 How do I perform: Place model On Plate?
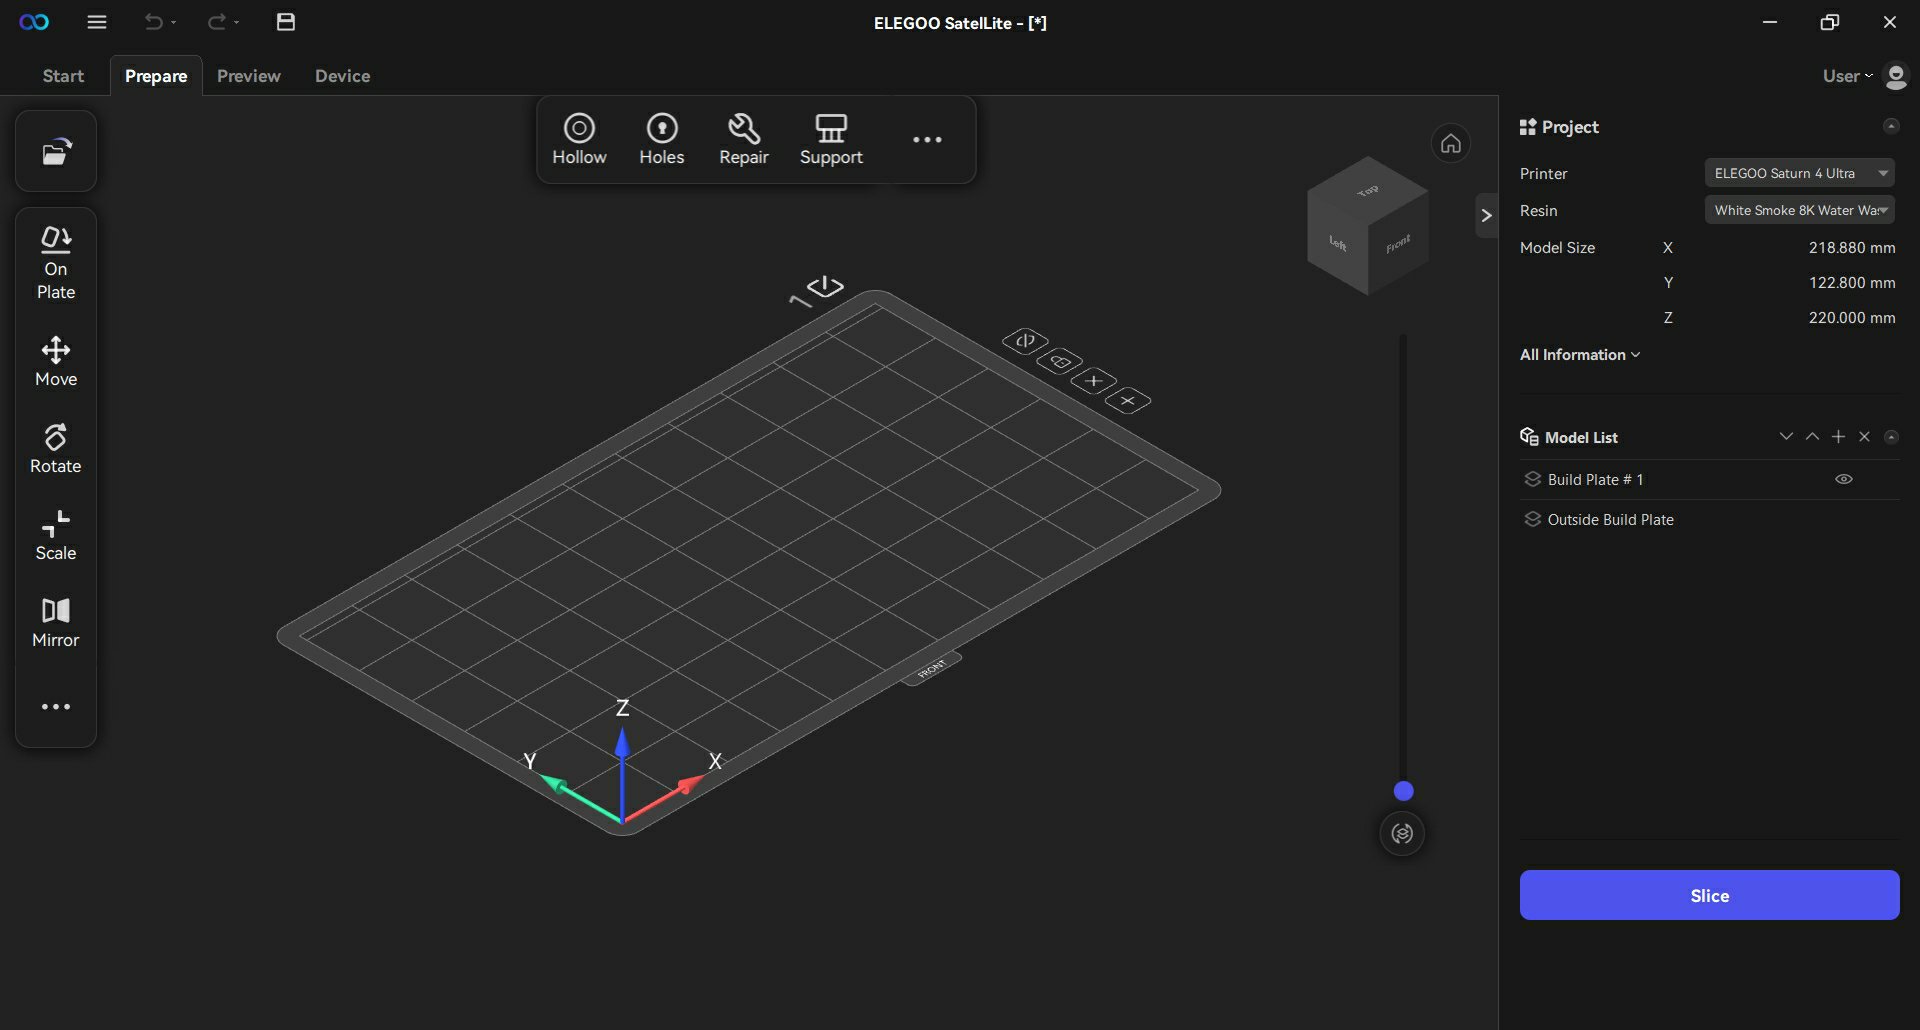(x=56, y=264)
